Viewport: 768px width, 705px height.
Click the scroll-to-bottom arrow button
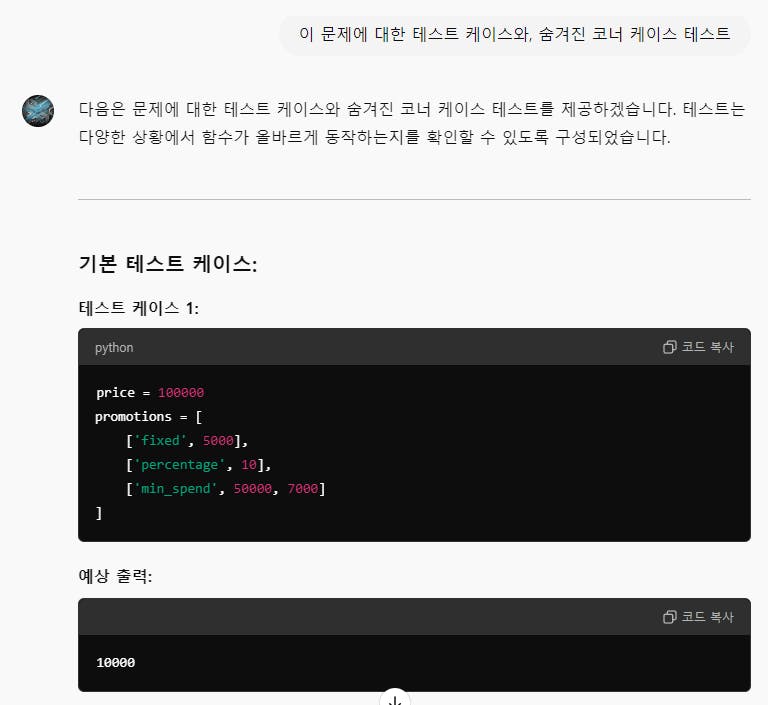395,699
